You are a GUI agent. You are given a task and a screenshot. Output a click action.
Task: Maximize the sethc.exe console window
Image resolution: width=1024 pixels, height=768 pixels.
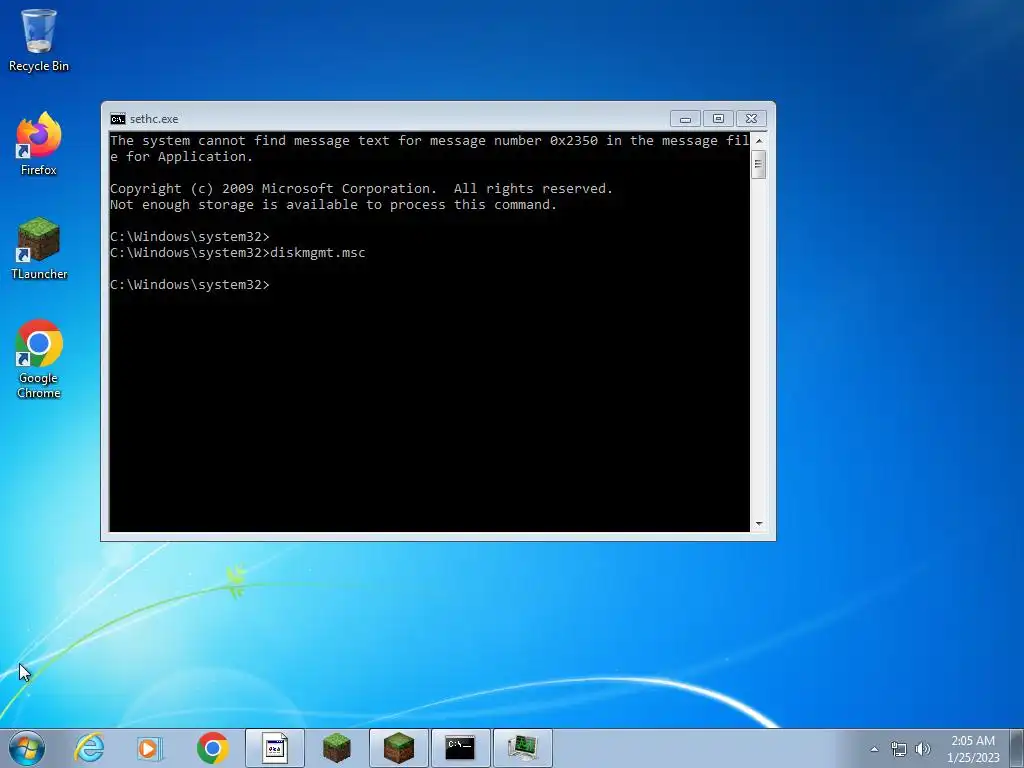coord(718,119)
